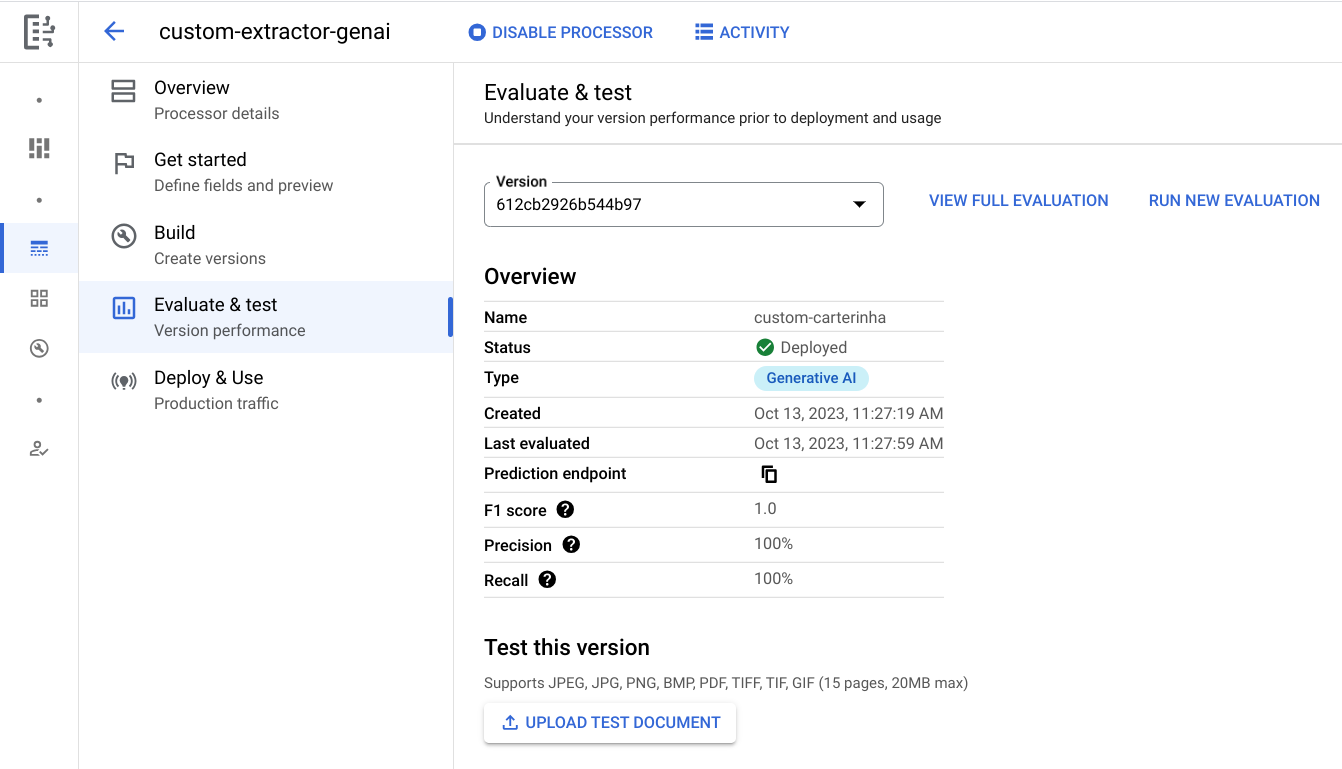The width and height of the screenshot is (1342, 769).
Task: Click the list icon next to Activity
Action: click(x=704, y=32)
